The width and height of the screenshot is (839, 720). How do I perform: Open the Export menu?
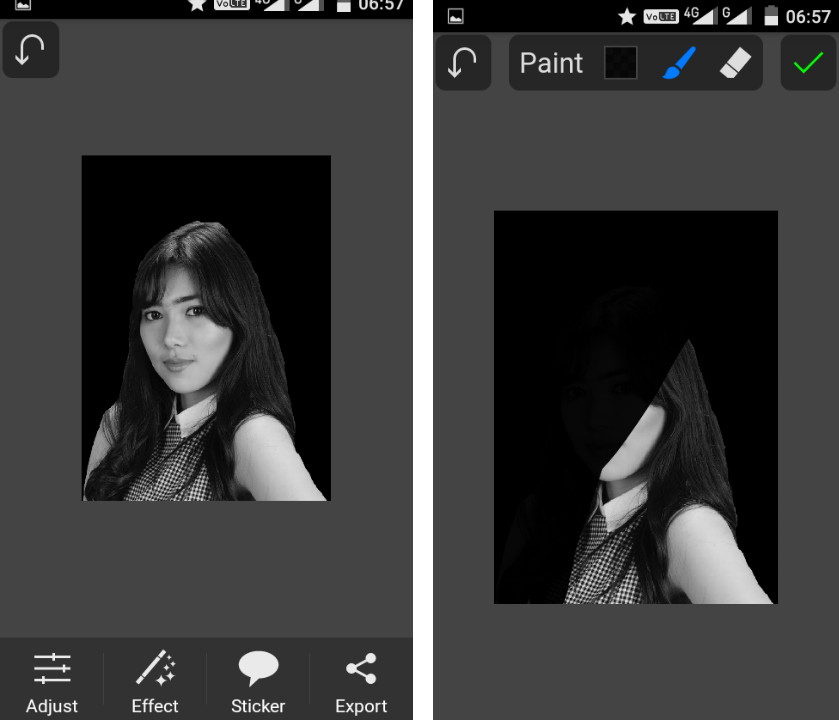click(361, 683)
